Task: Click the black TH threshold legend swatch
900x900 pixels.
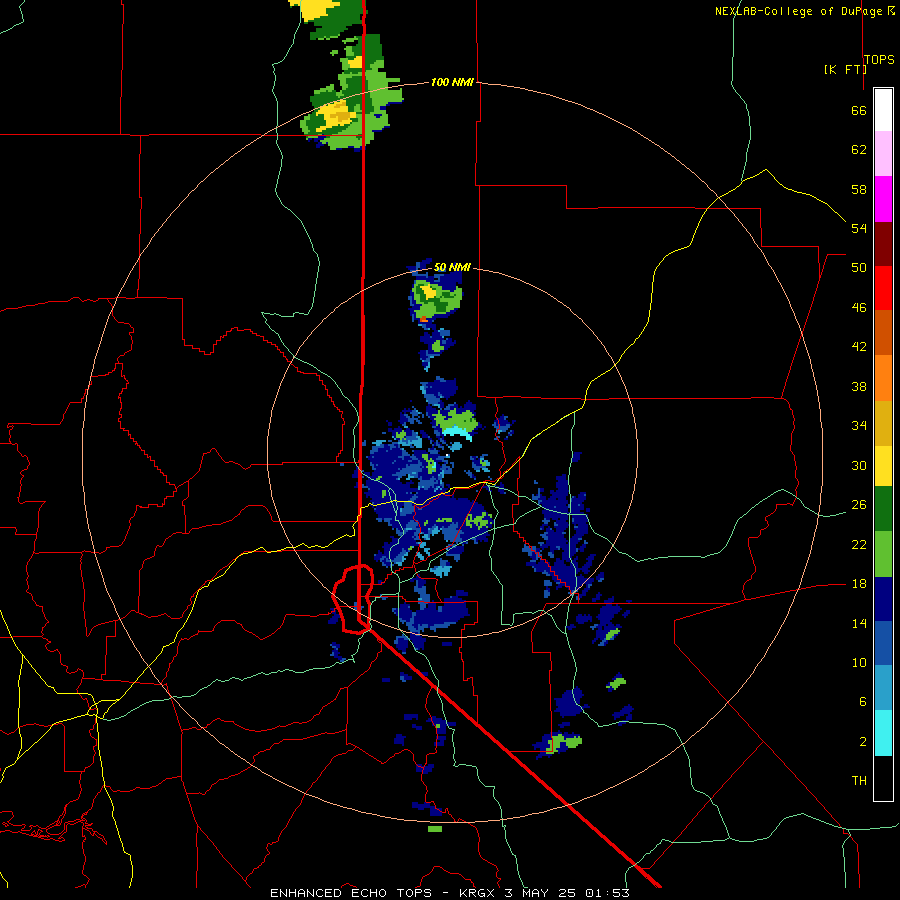Action: 883,778
